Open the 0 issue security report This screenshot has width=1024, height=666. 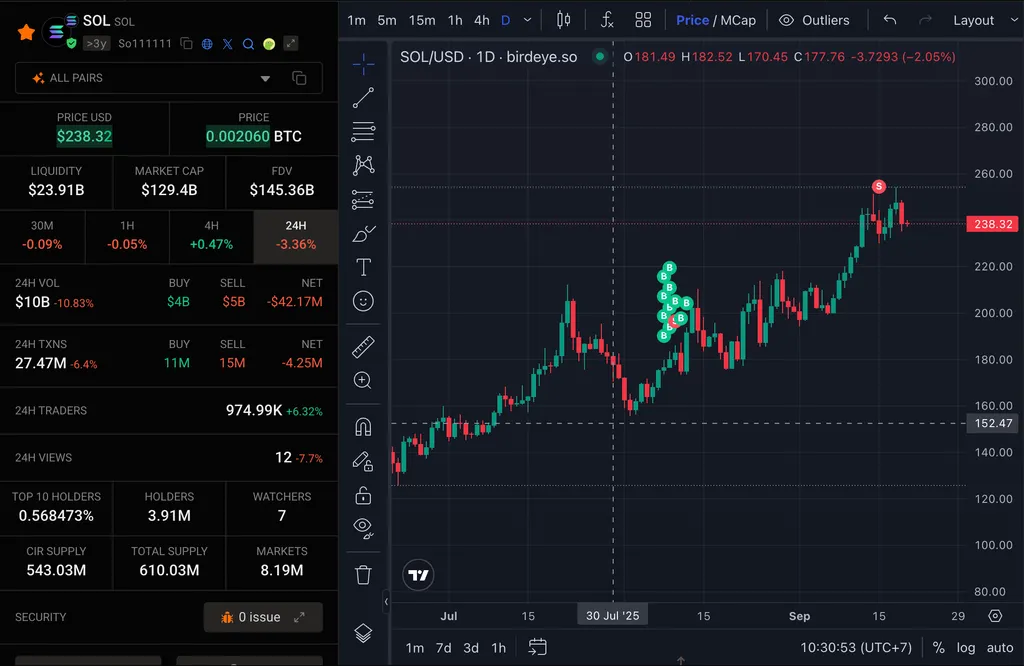point(263,617)
